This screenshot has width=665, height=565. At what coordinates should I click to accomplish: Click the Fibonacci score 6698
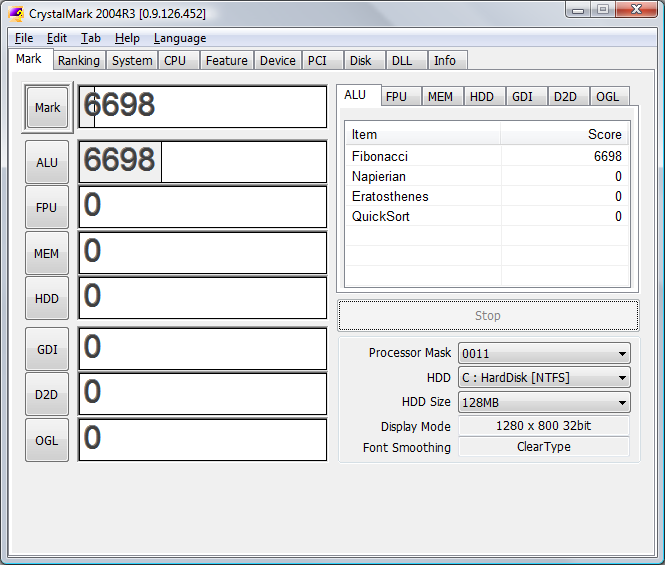[607, 156]
